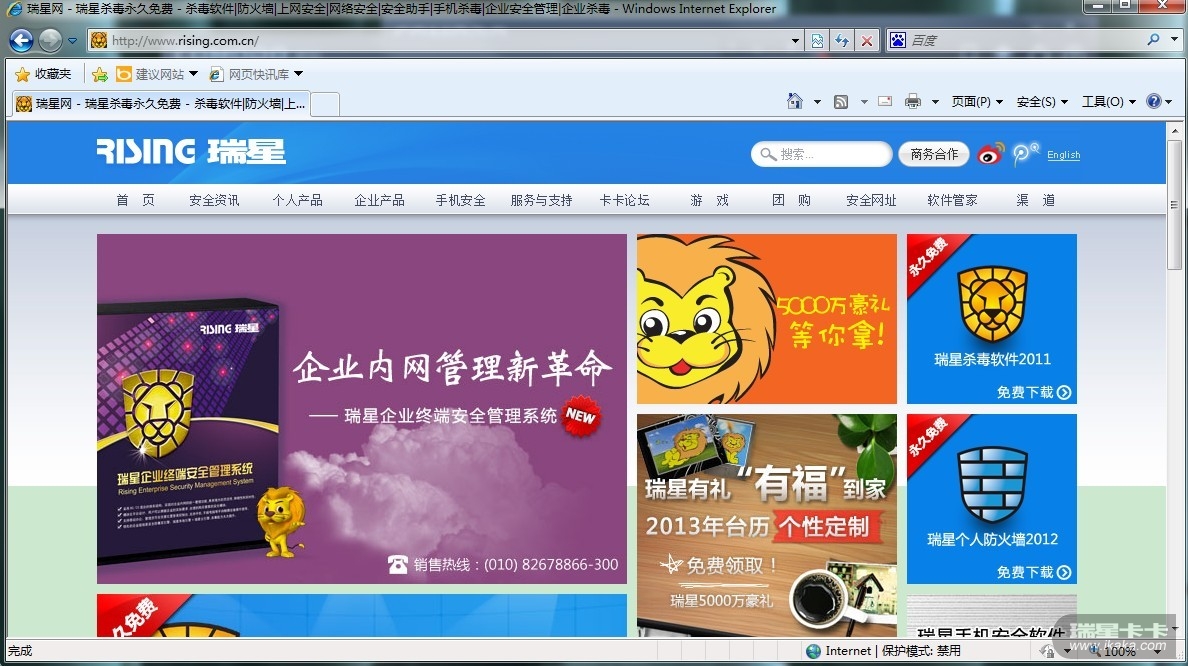Click the Help question mark icon
Screen dimensions: 1188x666
pyautogui.click(x=1153, y=101)
